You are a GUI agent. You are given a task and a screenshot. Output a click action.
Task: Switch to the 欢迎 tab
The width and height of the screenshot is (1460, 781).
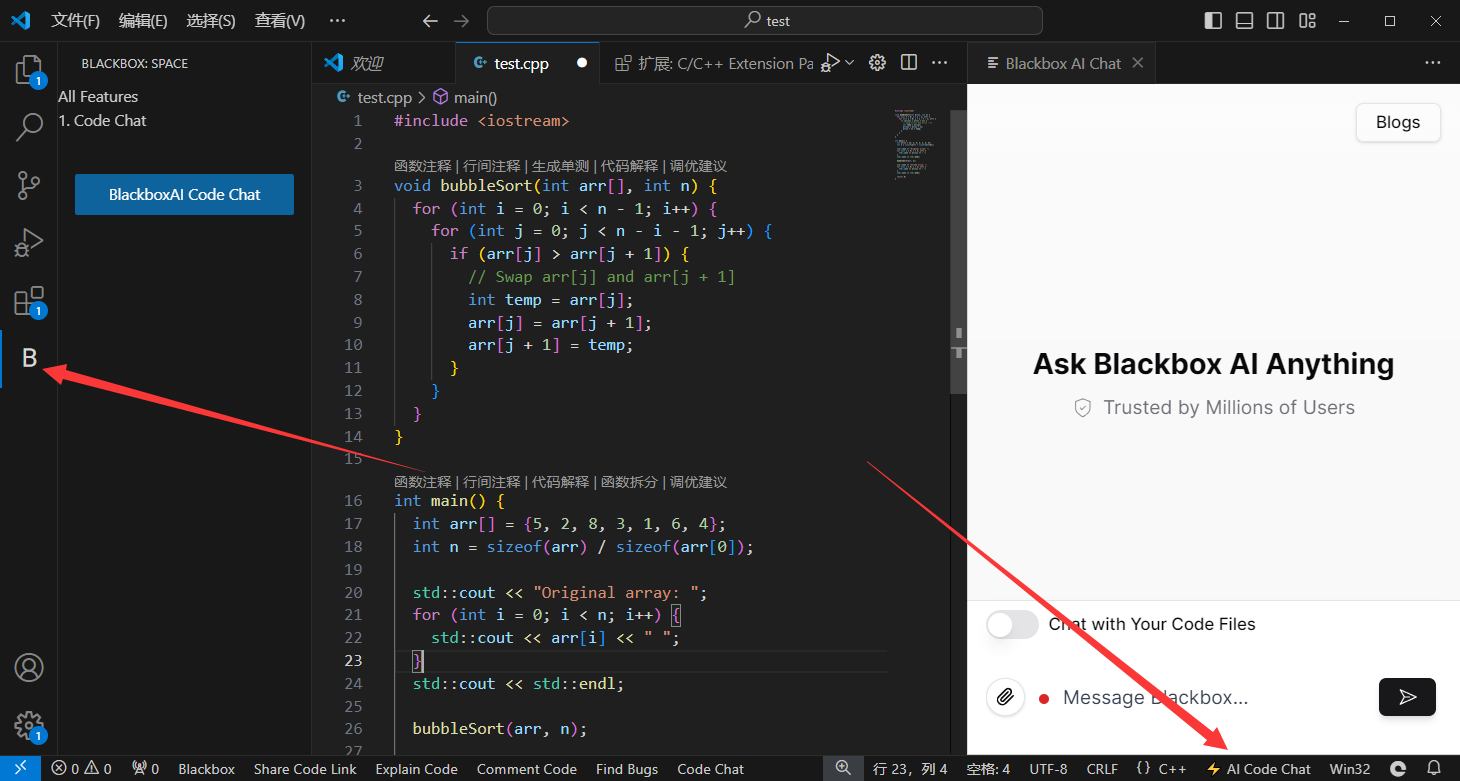(366, 63)
